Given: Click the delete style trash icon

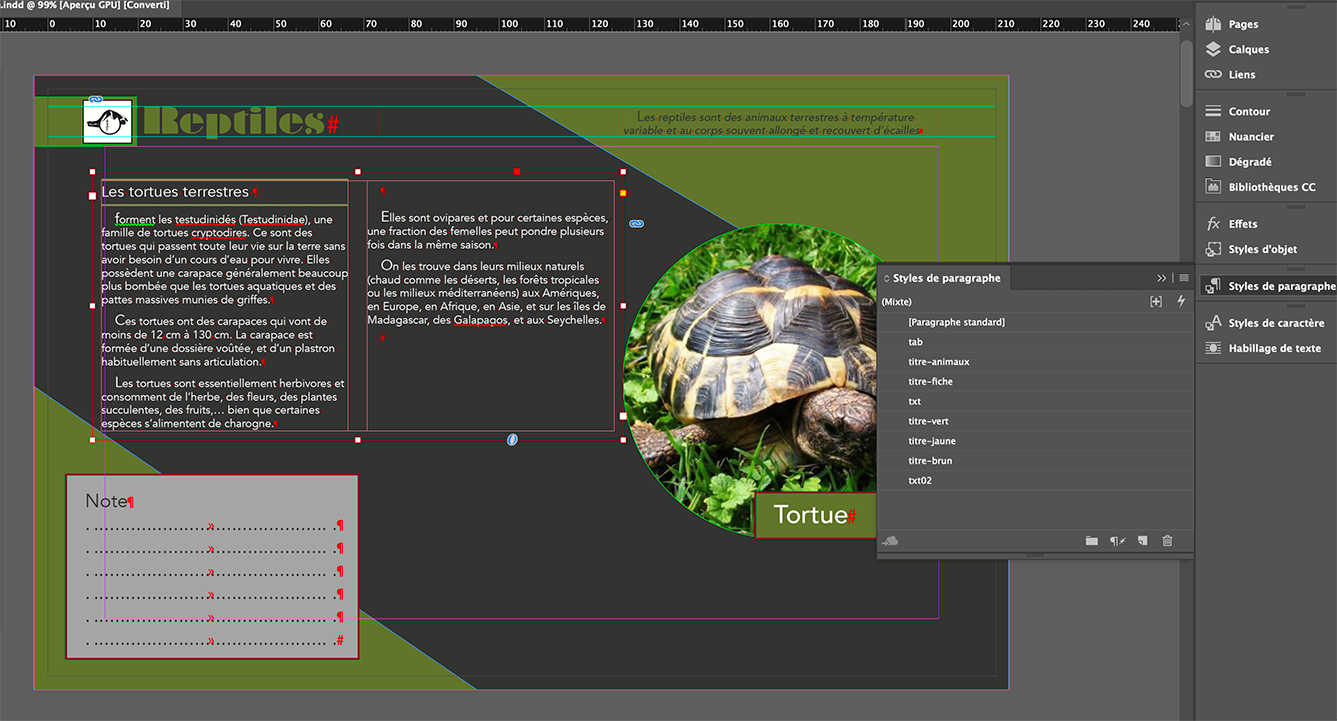Looking at the screenshot, I should [1167, 540].
